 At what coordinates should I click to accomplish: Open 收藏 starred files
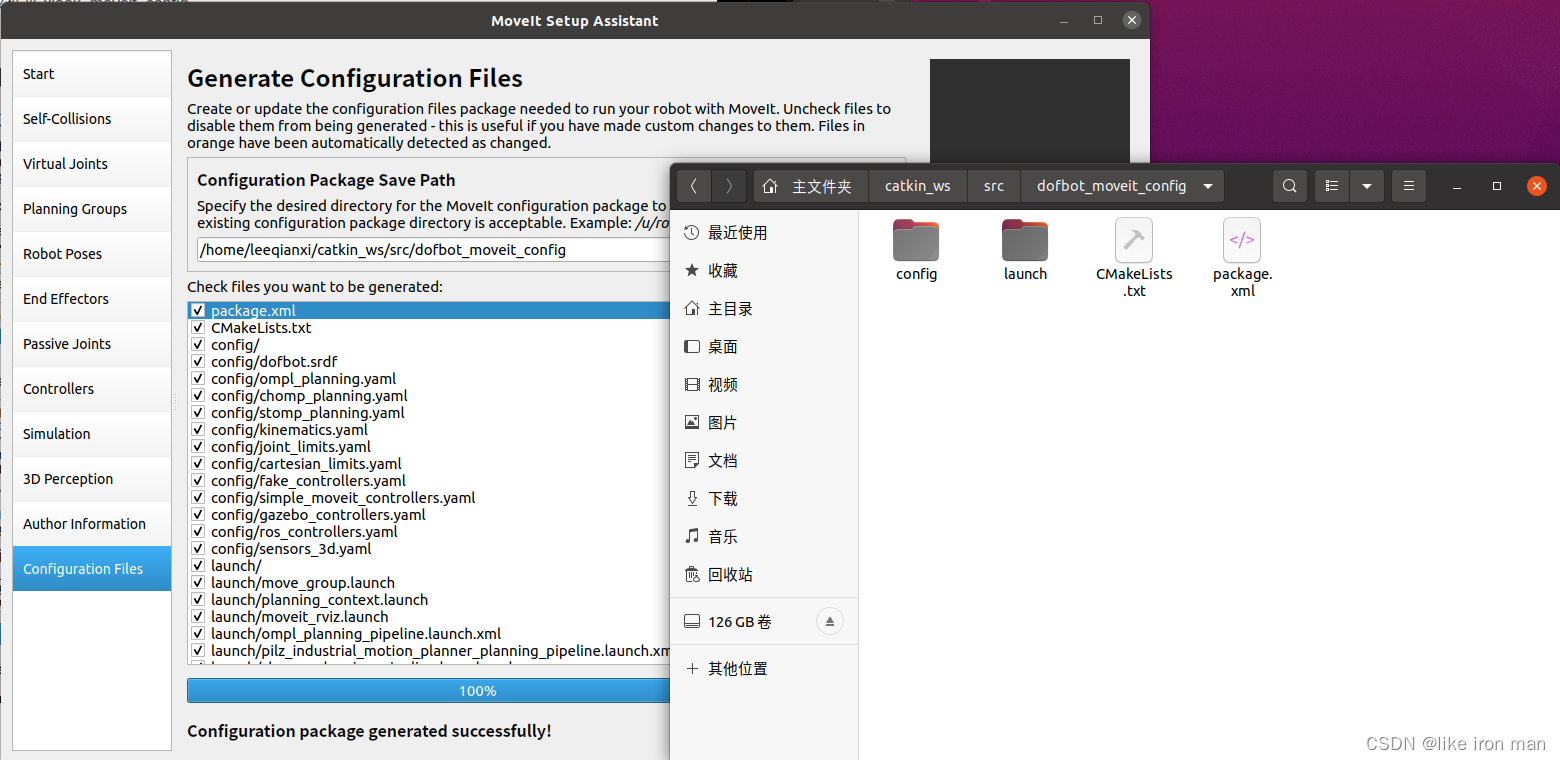[x=764, y=271]
